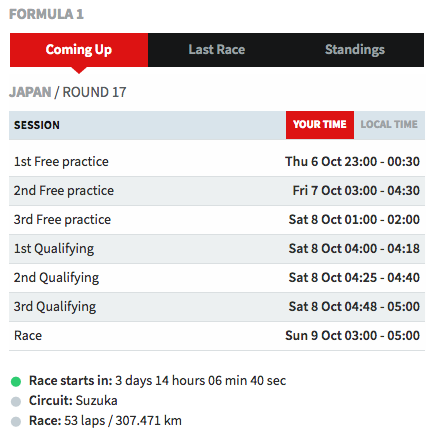Switch to the Standings tab
The image size is (438, 448).
(355, 50)
